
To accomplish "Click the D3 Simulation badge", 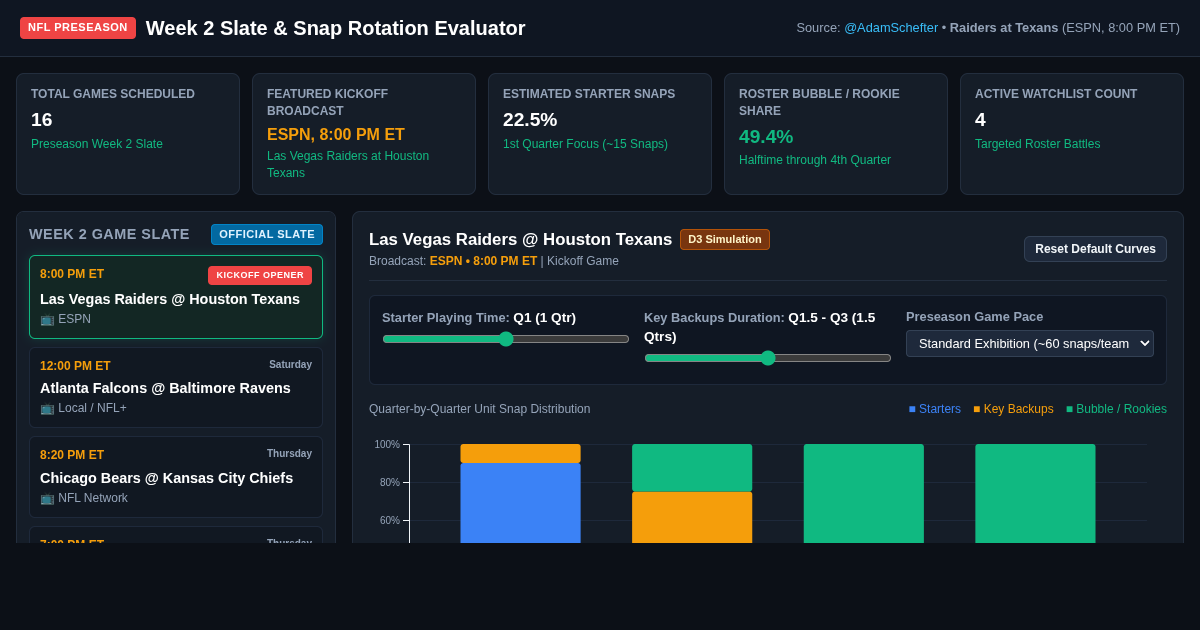I will pyautogui.click(x=725, y=240).
